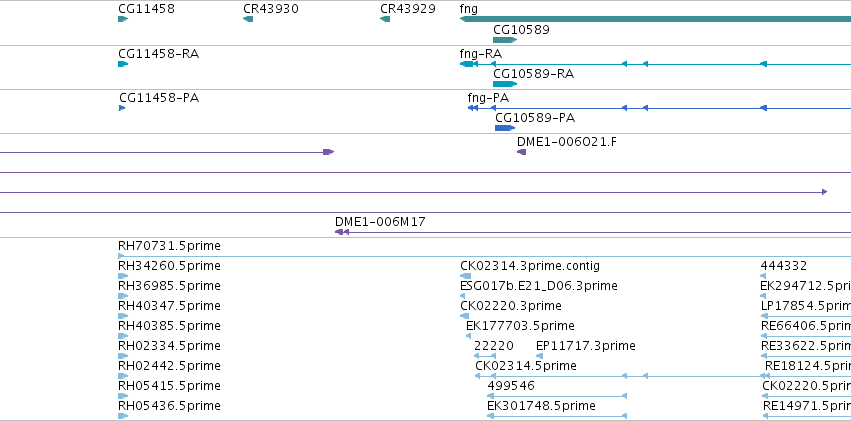Click the 499546 EST feature line
Viewport: 851px width, 421px height.
557,396
